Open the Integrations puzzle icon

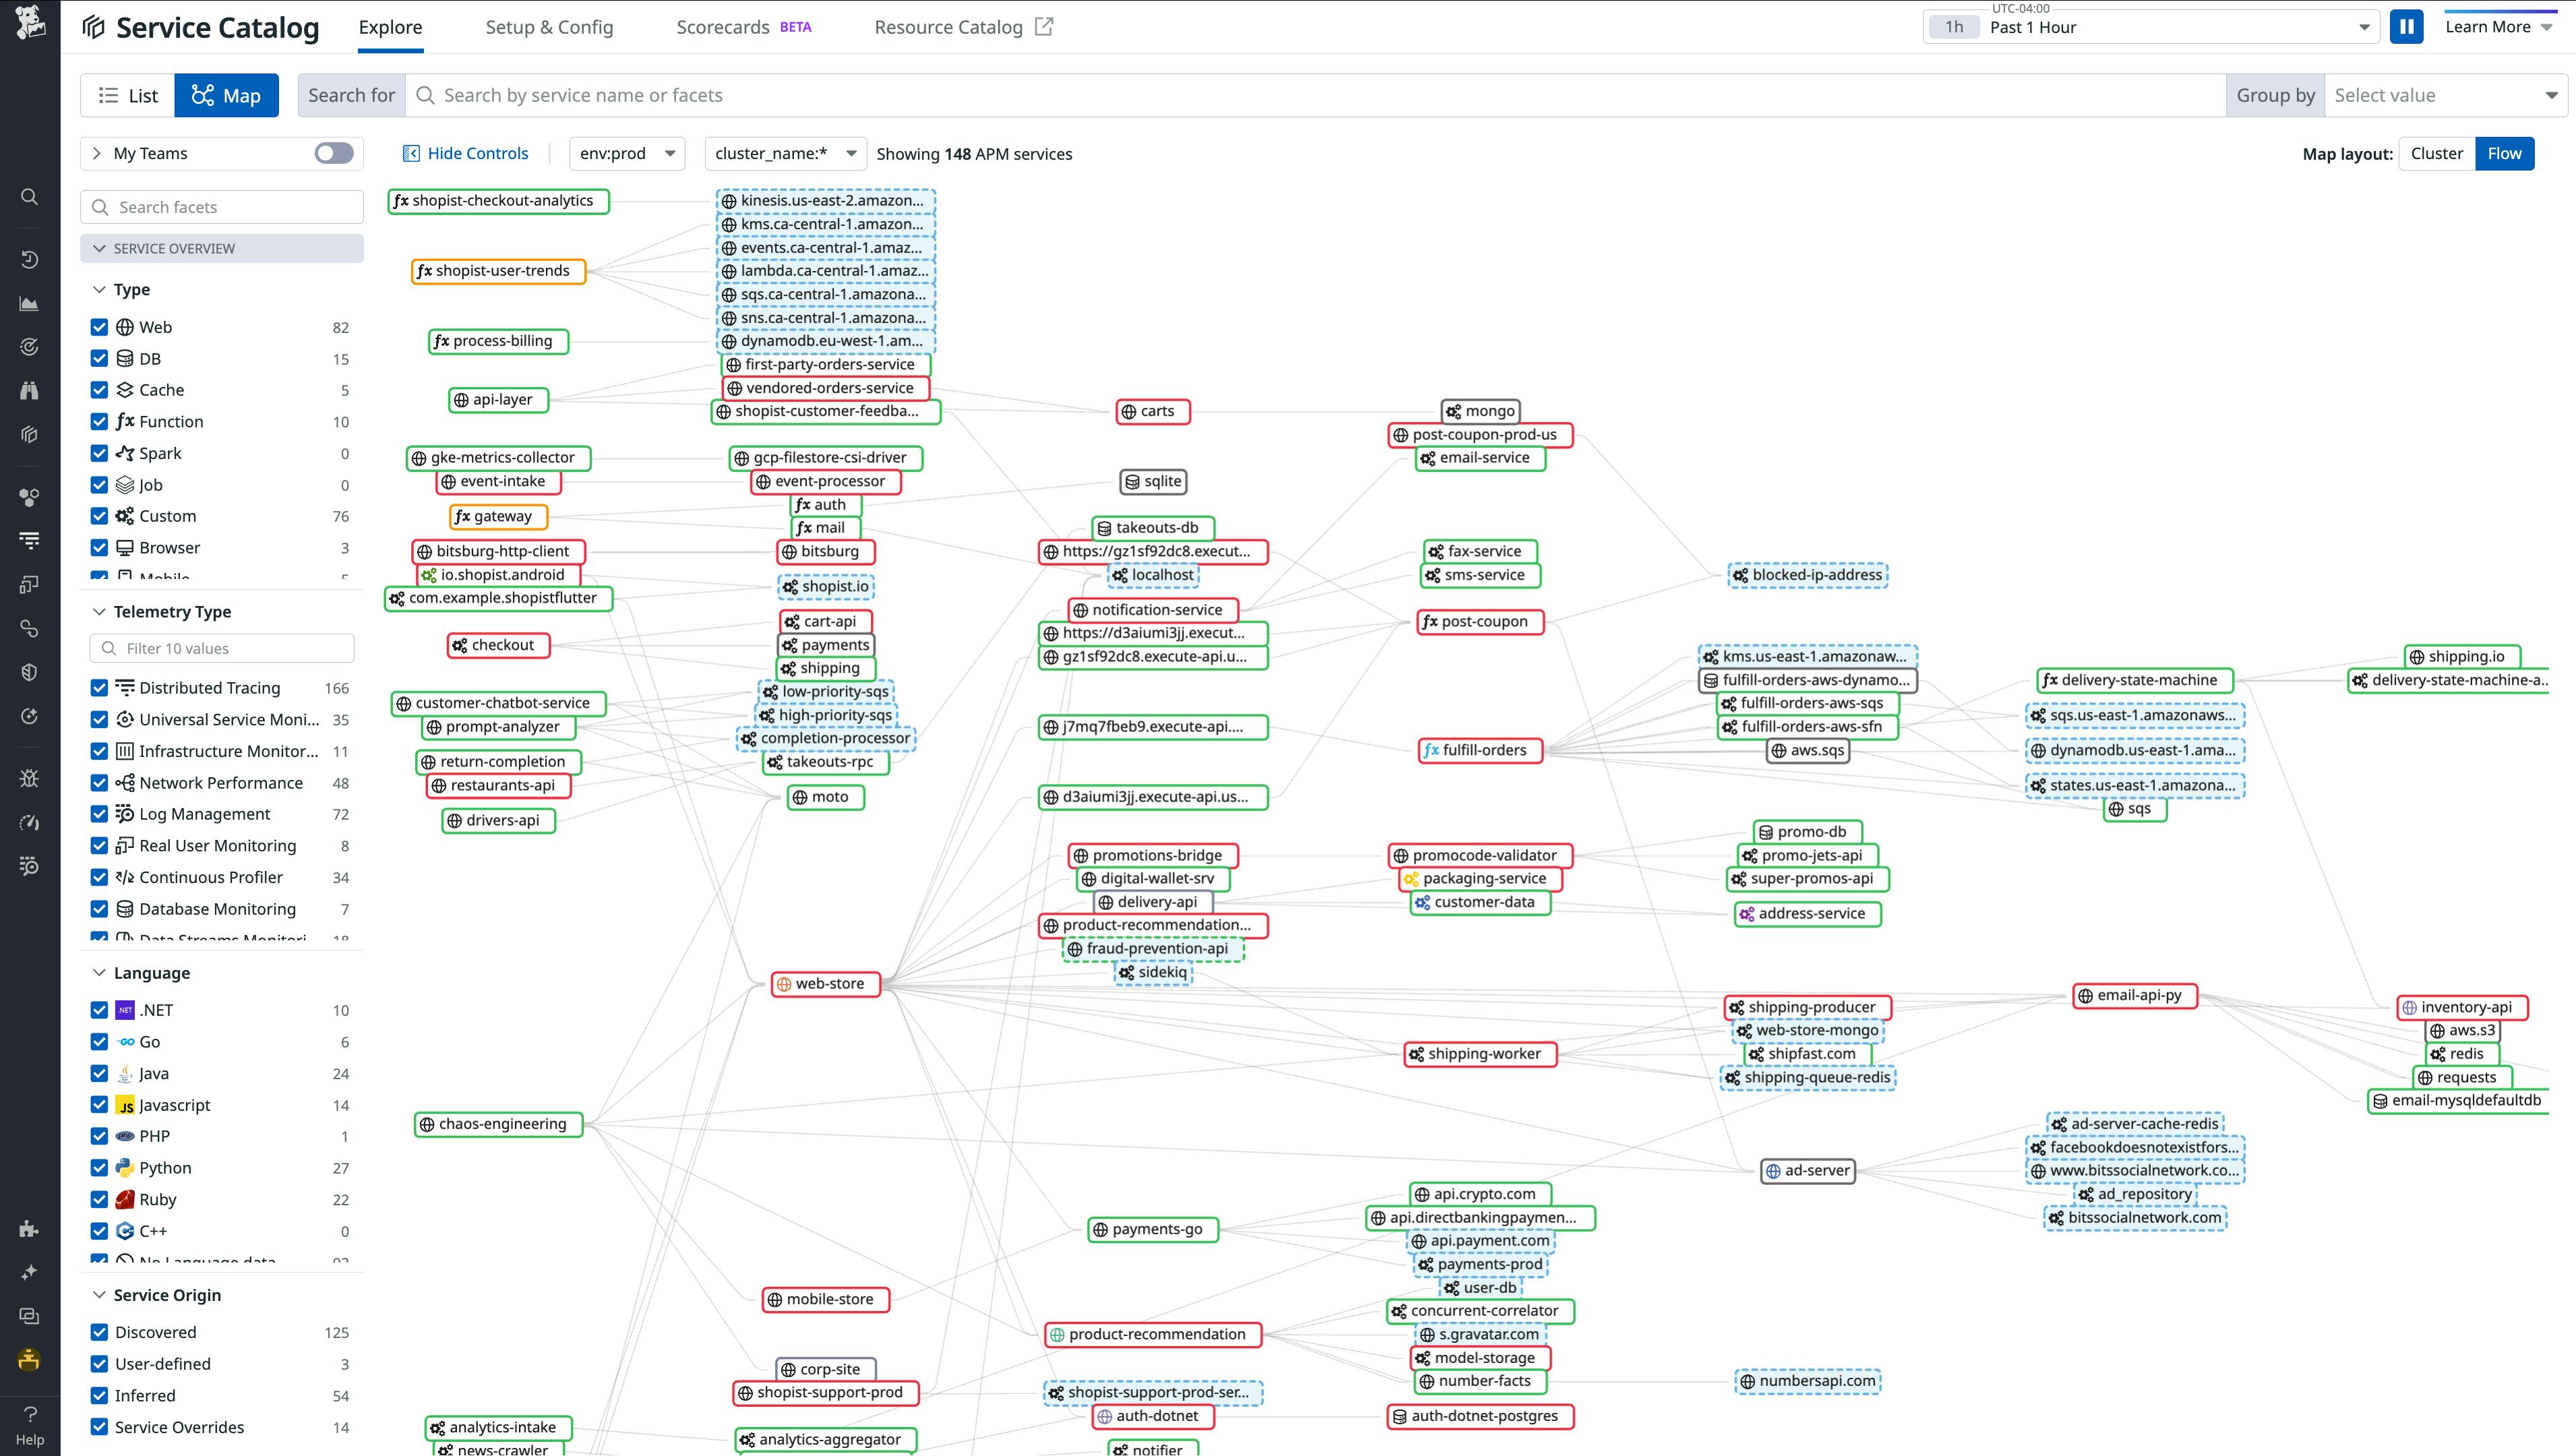click(30, 1228)
